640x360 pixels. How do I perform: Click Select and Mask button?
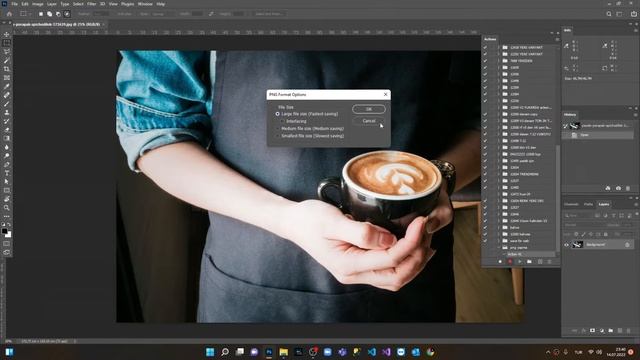pyautogui.click(x=269, y=14)
